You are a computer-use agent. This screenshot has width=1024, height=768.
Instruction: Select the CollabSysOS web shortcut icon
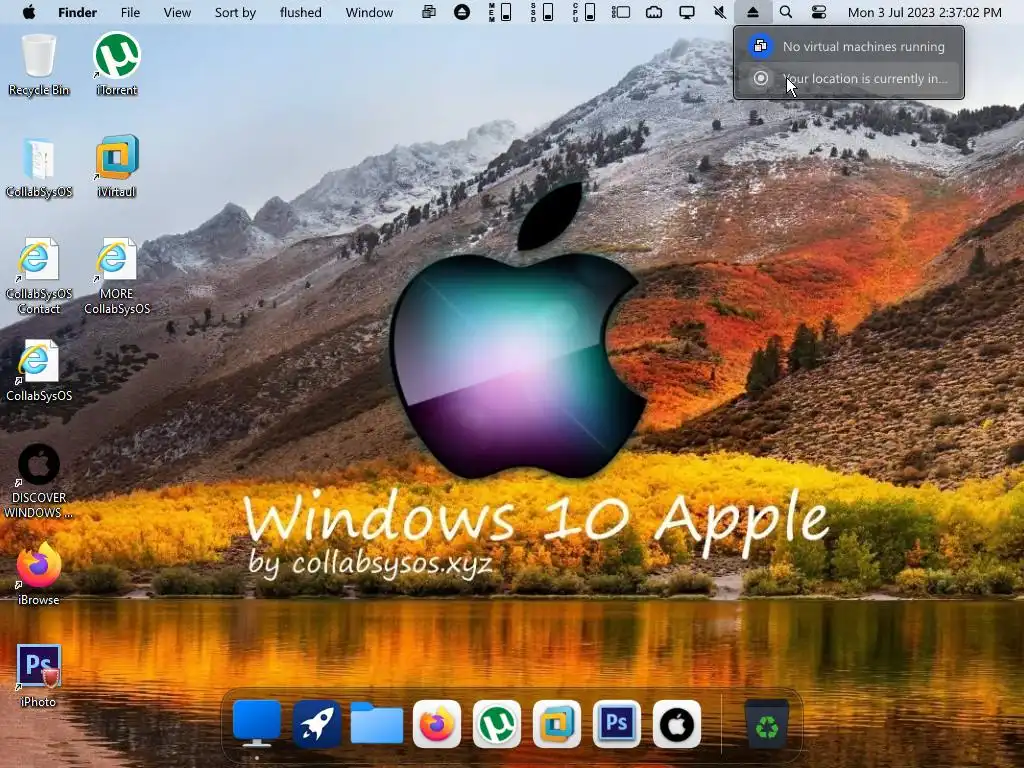[x=39, y=371]
